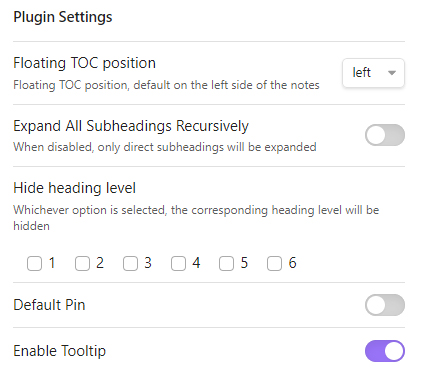
Task: Check heading level 2 checkbox
Action: click(x=82, y=263)
